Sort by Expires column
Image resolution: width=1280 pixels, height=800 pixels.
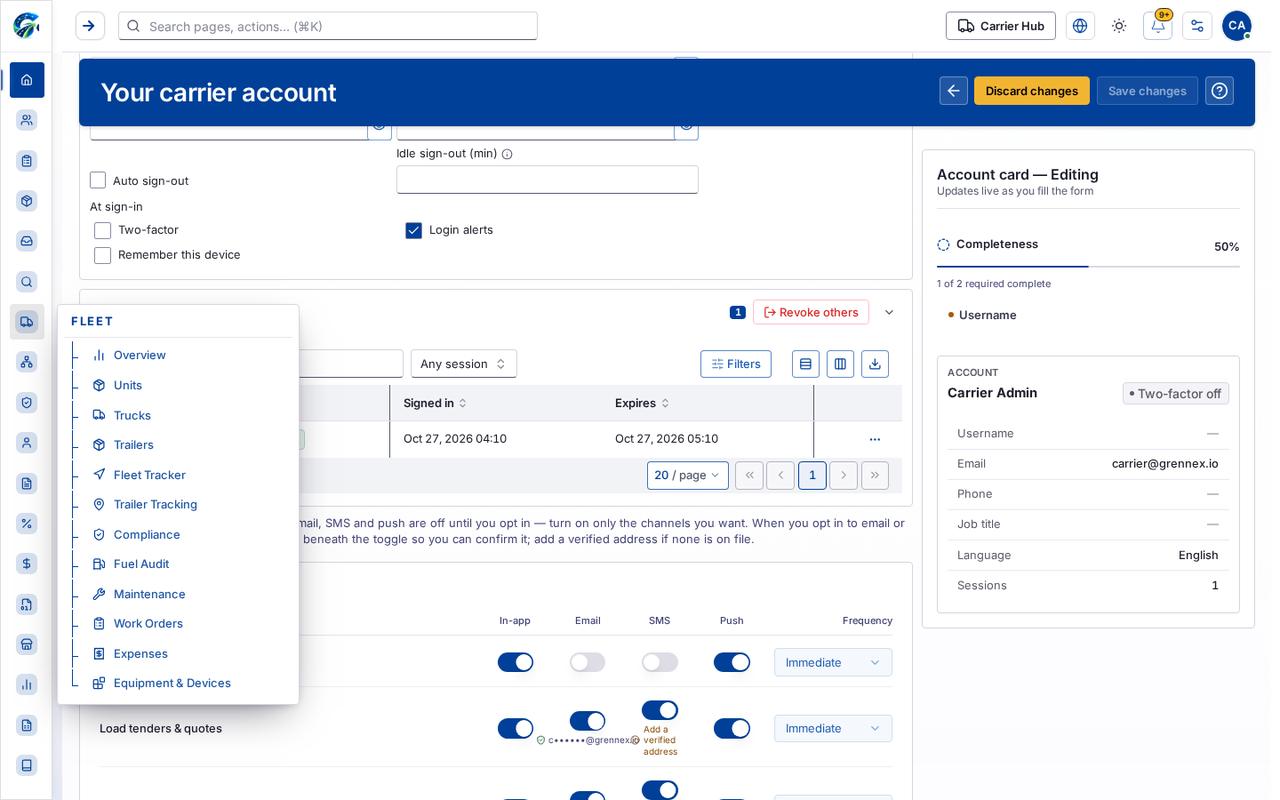tap(642, 403)
